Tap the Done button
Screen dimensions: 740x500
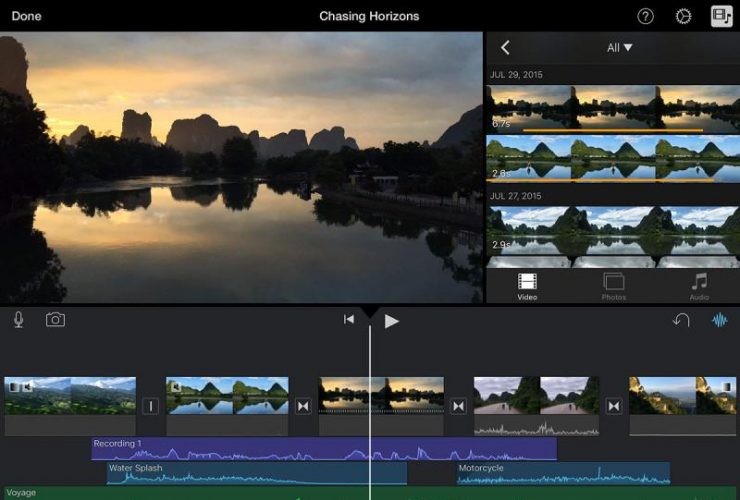click(x=26, y=16)
